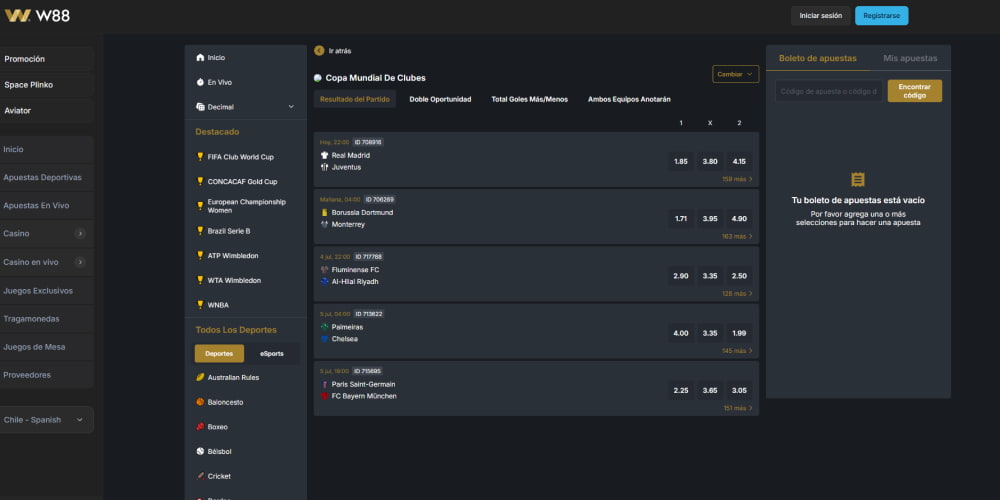1000x500 pixels.
Task: Expand 163 más markets for Dortmund match
Action: click(737, 237)
